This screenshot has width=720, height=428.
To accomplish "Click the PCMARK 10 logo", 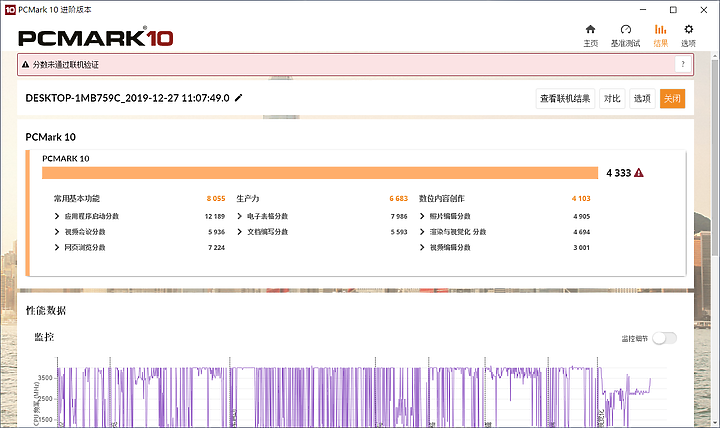I will pyautogui.click(x=96, y=37).
